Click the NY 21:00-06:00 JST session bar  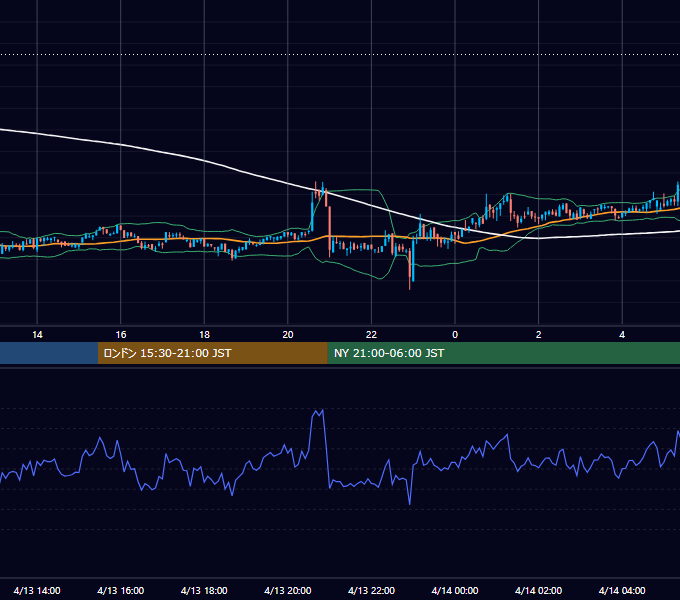point(503,353)
